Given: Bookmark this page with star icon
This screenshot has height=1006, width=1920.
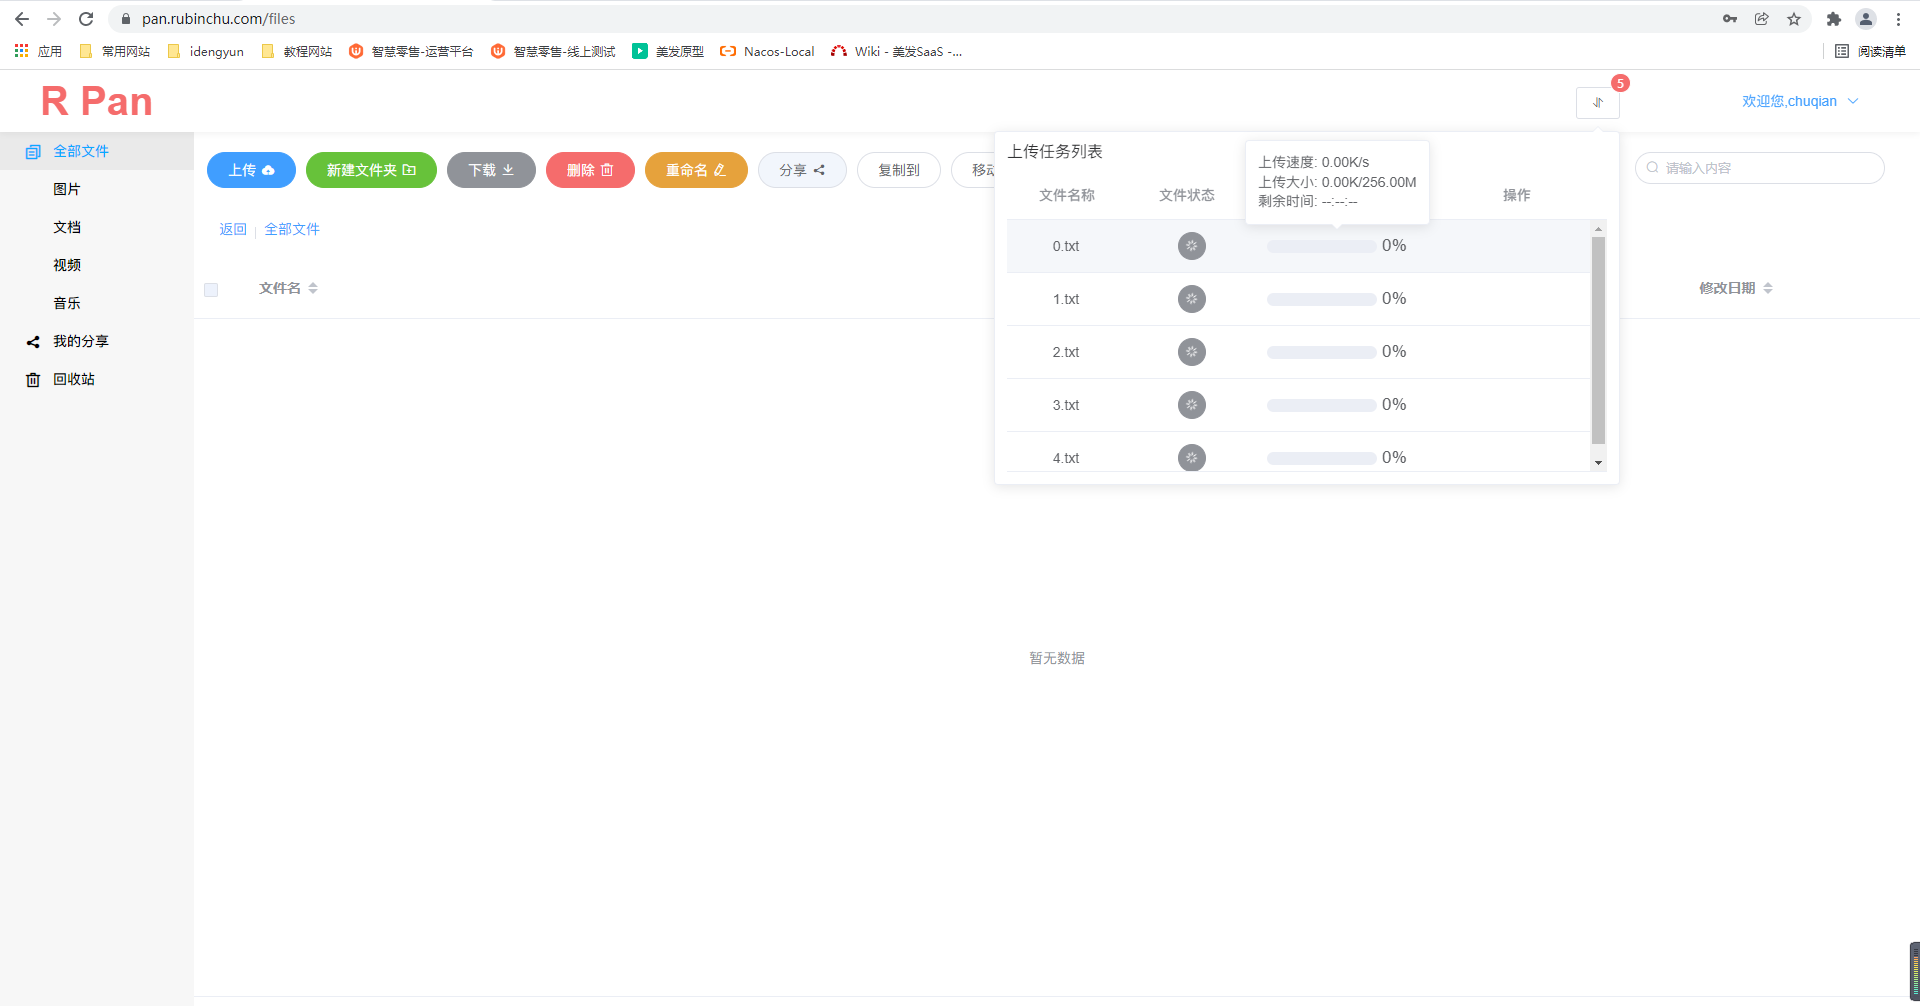Looking at the screenshot, I should pos(1794,19).
